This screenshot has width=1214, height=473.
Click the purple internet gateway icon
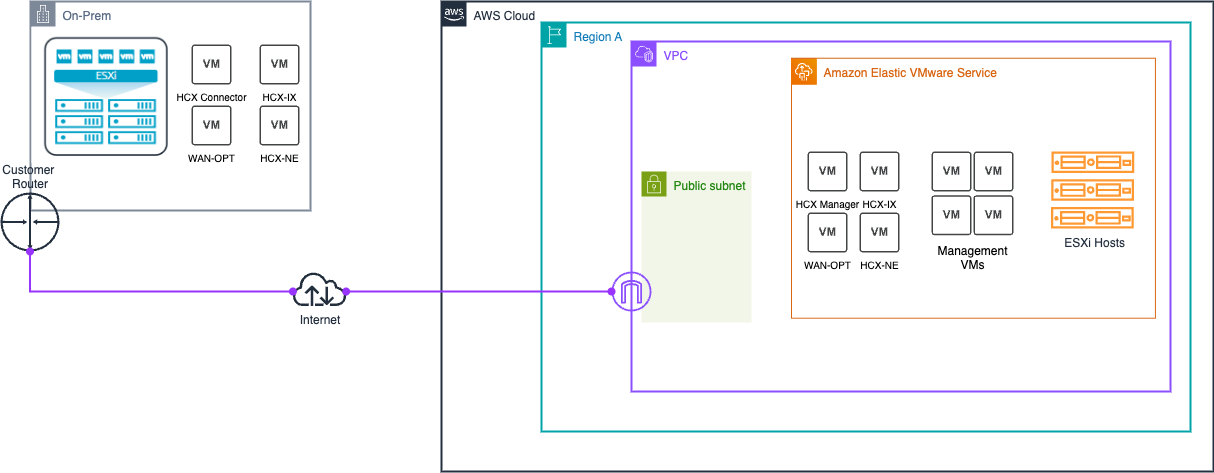(632, 291)
